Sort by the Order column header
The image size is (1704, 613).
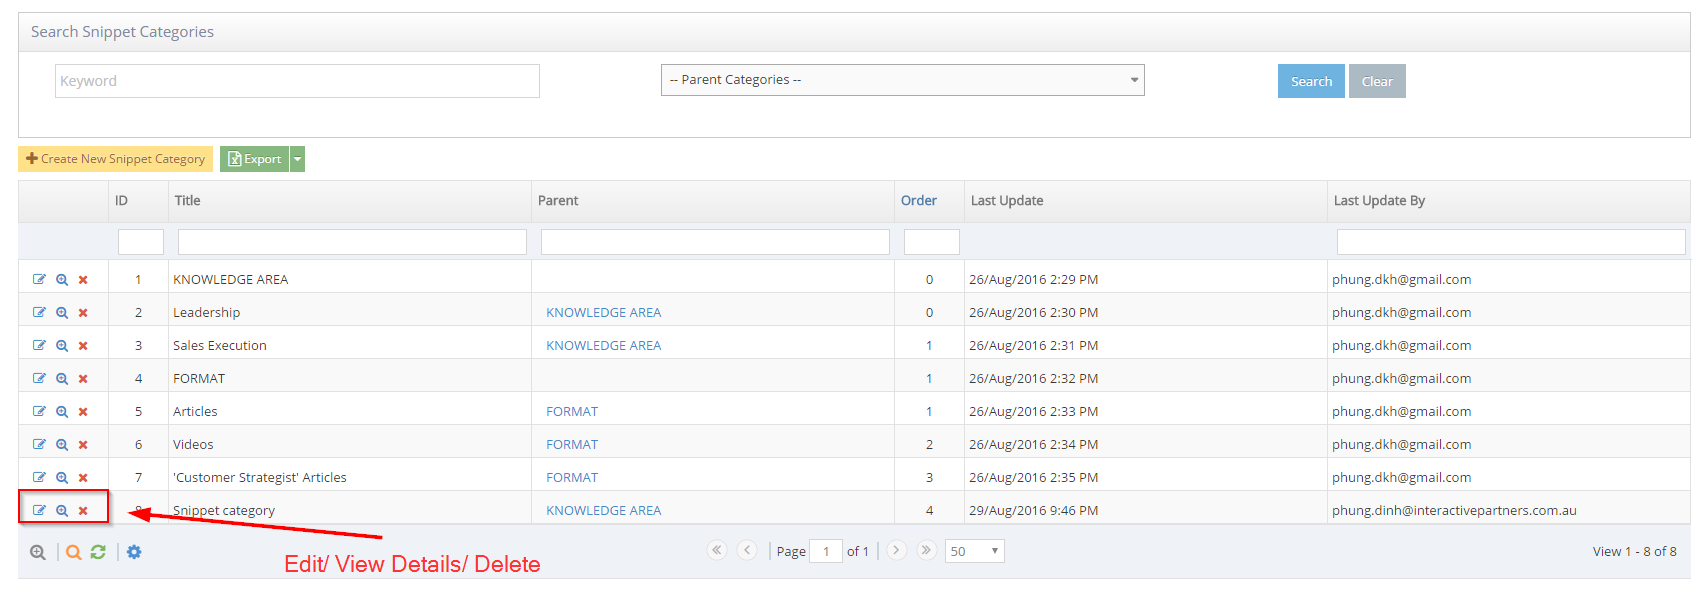tap(918, 201)
